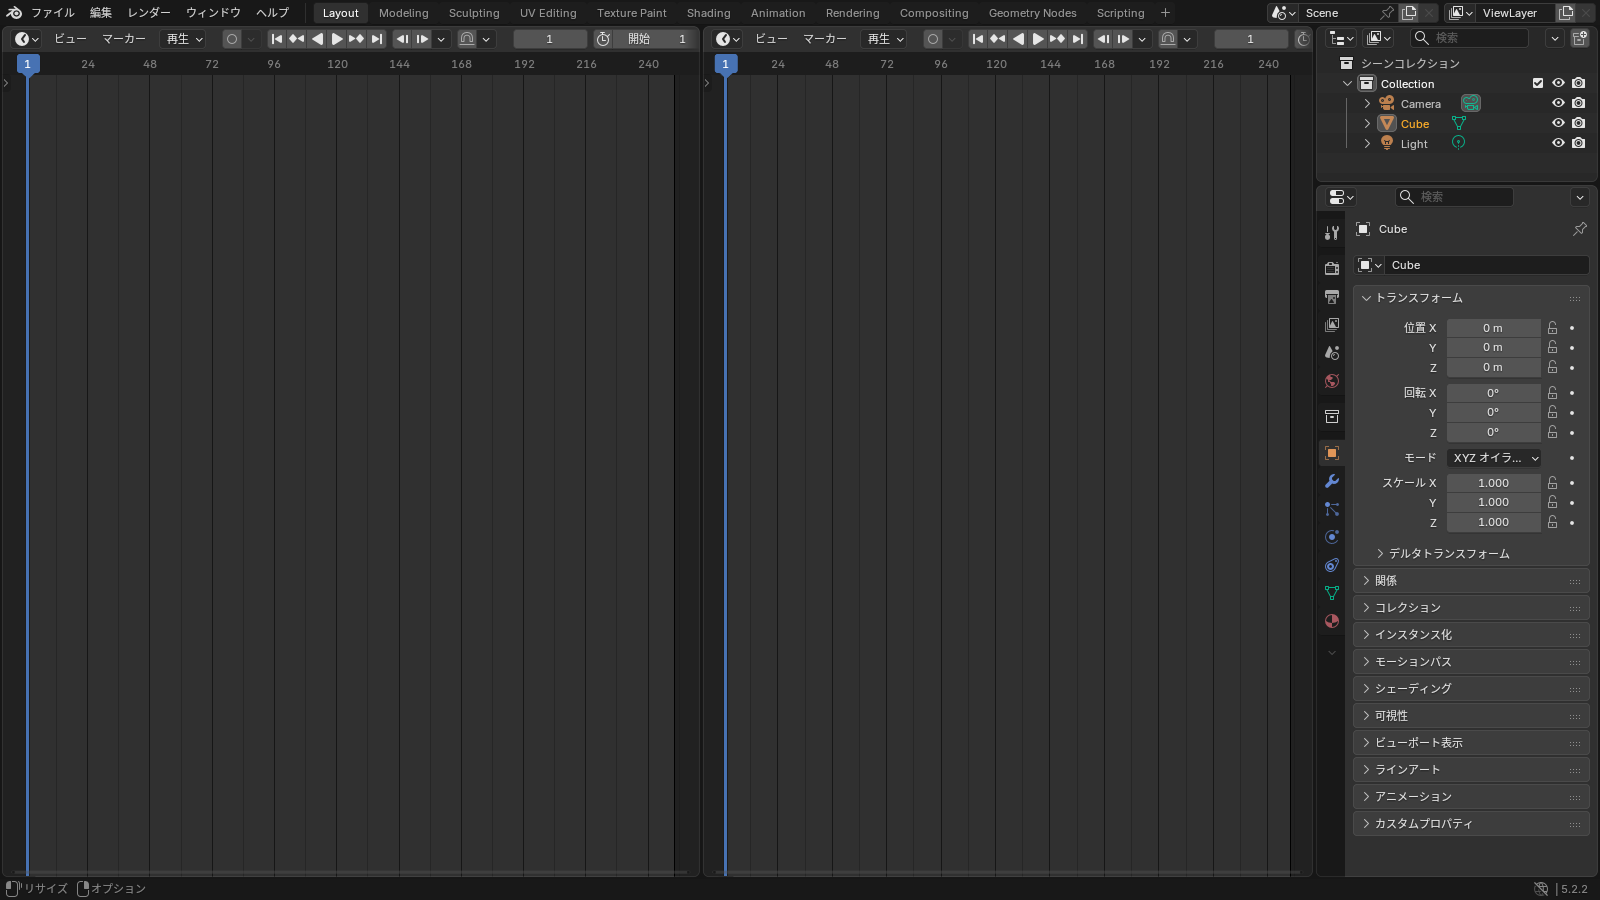This screenshot has height=900, width=1600.
Task: Expand the 関係 panel
Action: (x=1471, y=580)
